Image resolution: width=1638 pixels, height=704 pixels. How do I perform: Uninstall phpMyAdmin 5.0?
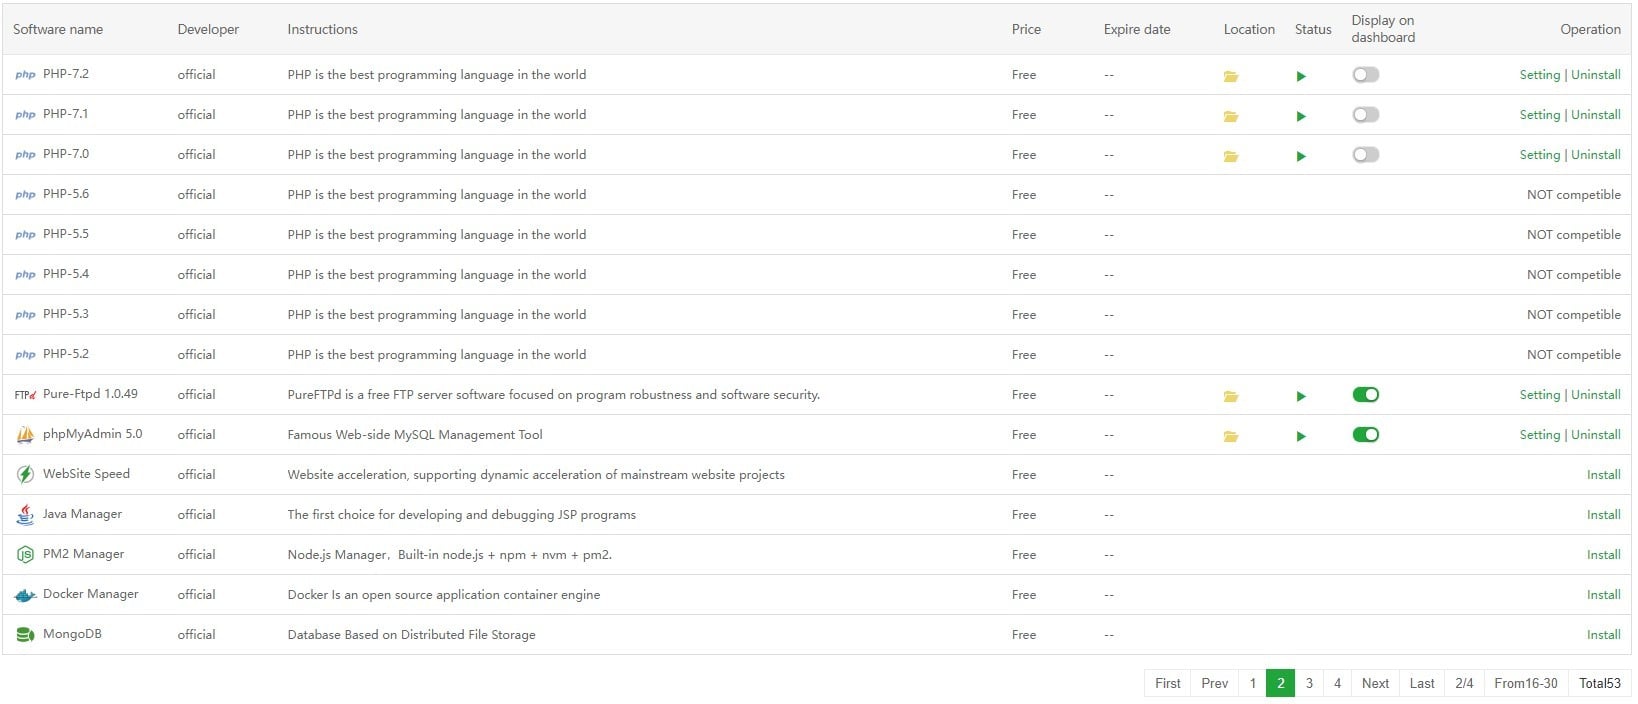tap(1596, 435)
